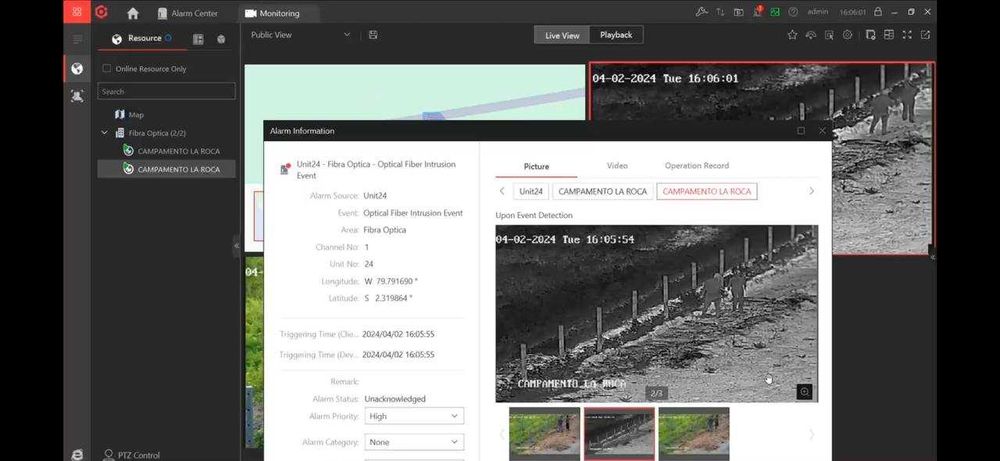Focus the resource Search field
Viewport: 1000px width, 461px height.
(166, 91)
